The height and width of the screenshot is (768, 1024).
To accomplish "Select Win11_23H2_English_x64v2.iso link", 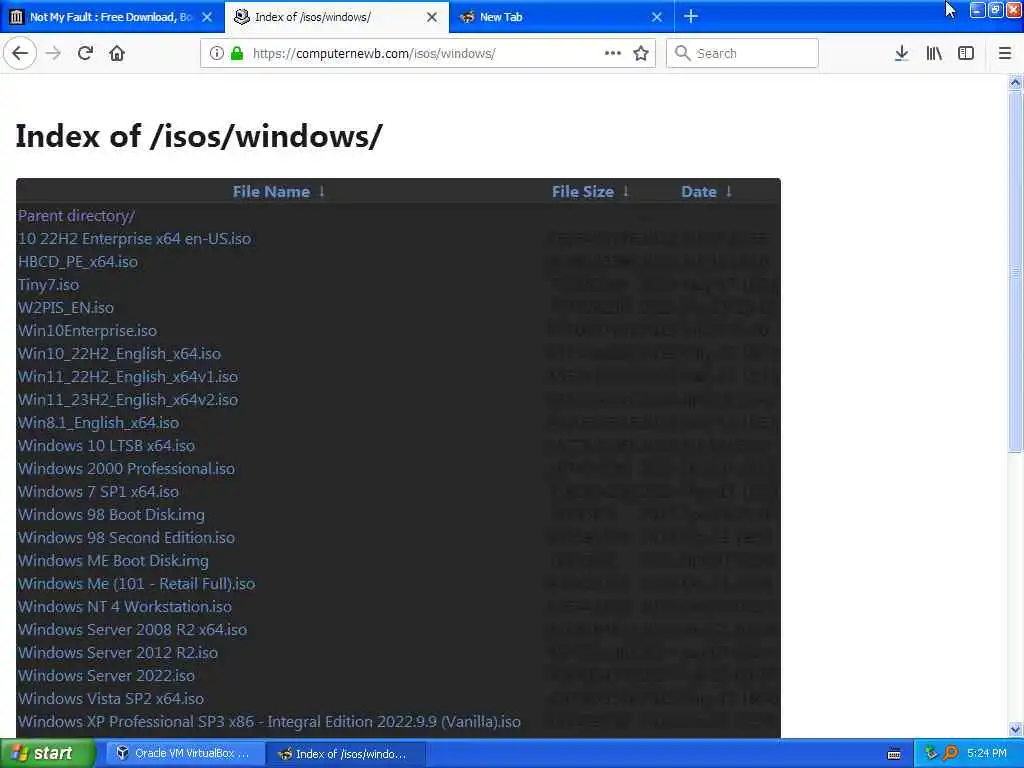I will coord(128,400).
